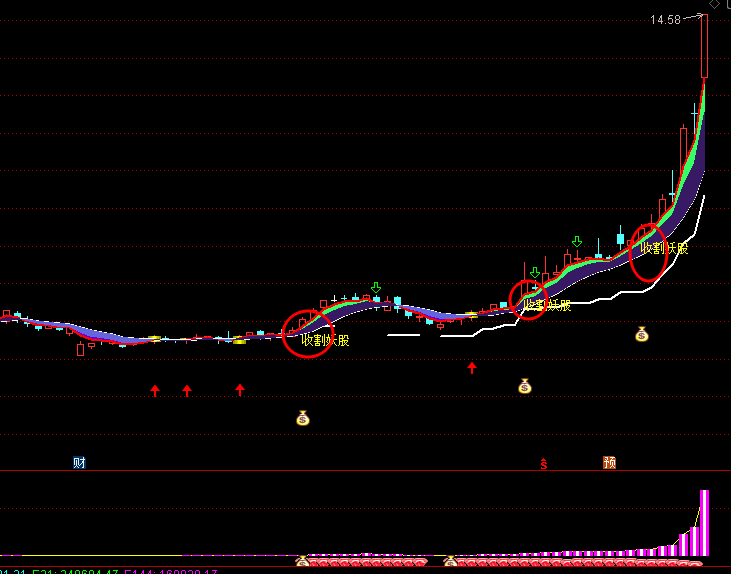This screenshot has height=574, width=731.
Task: Click the red S marker above the volume pane
Action: tap(544, 463)
